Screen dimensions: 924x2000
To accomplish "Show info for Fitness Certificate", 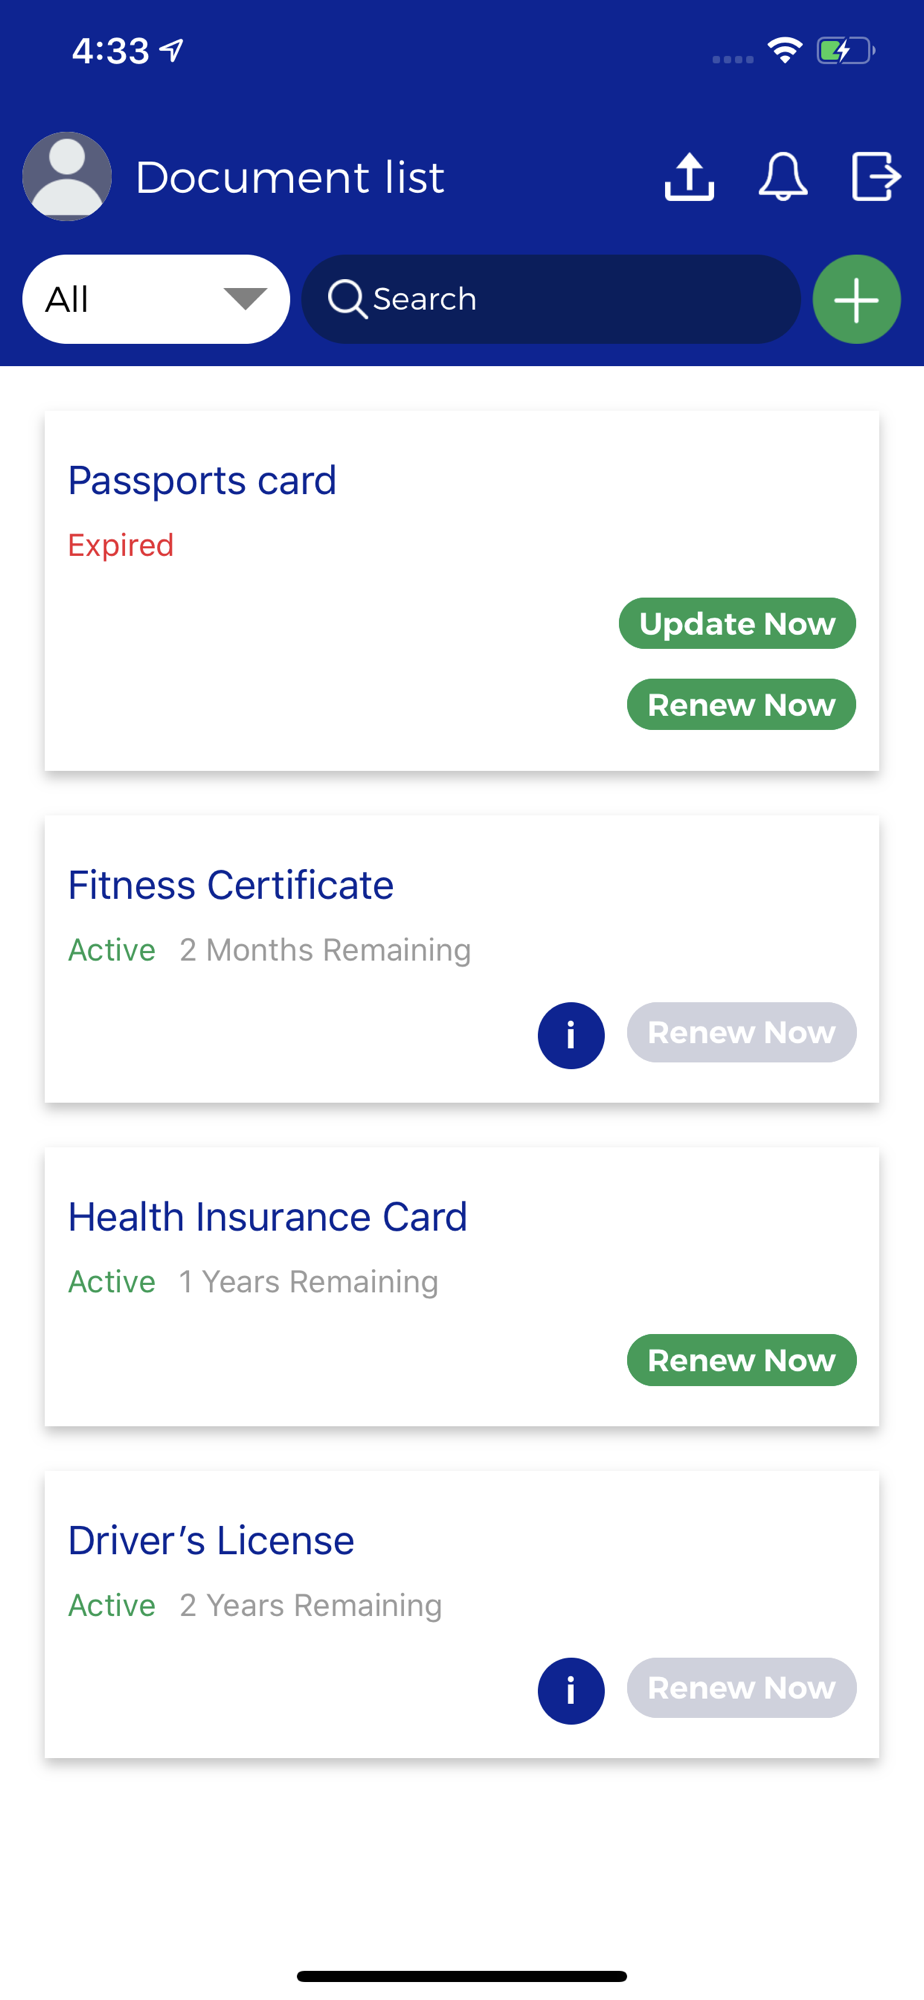I will pos(571,1035).
